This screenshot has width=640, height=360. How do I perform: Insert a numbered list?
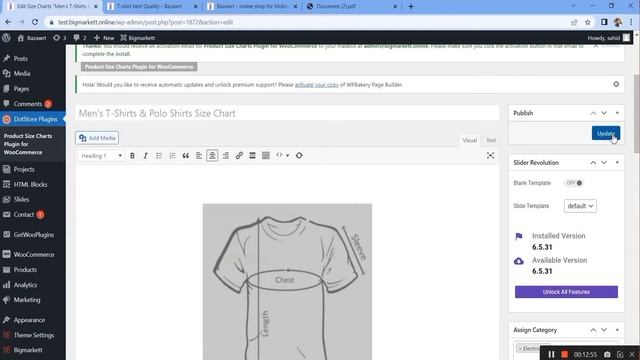172,156
